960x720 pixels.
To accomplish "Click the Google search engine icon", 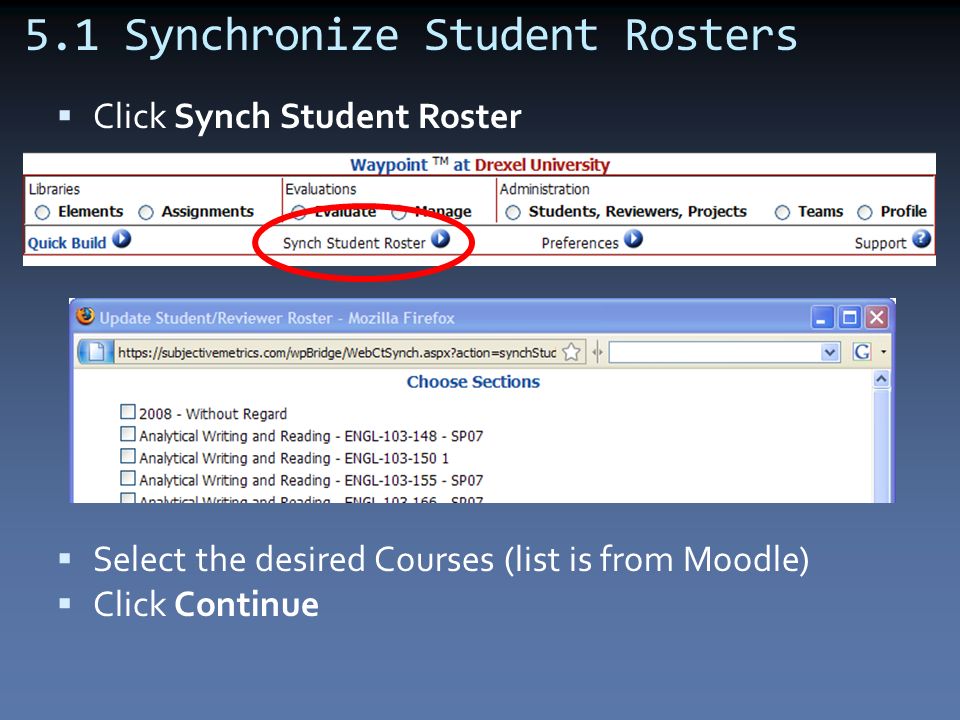I will pyautogui.click(x=861, y=352).
